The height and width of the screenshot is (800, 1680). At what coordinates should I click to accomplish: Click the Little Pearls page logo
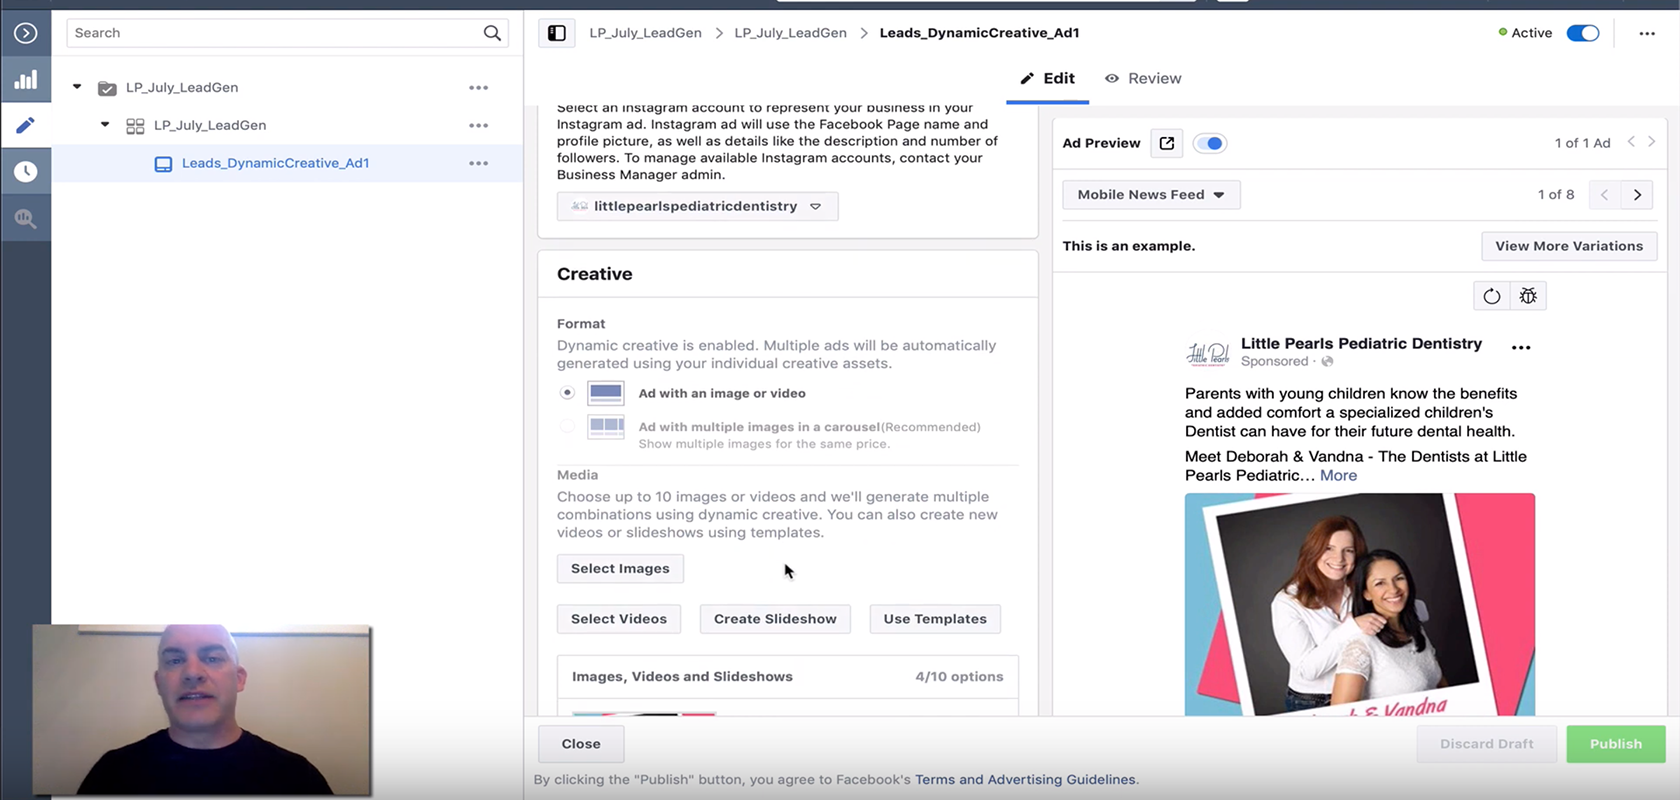pos(1208,353)
